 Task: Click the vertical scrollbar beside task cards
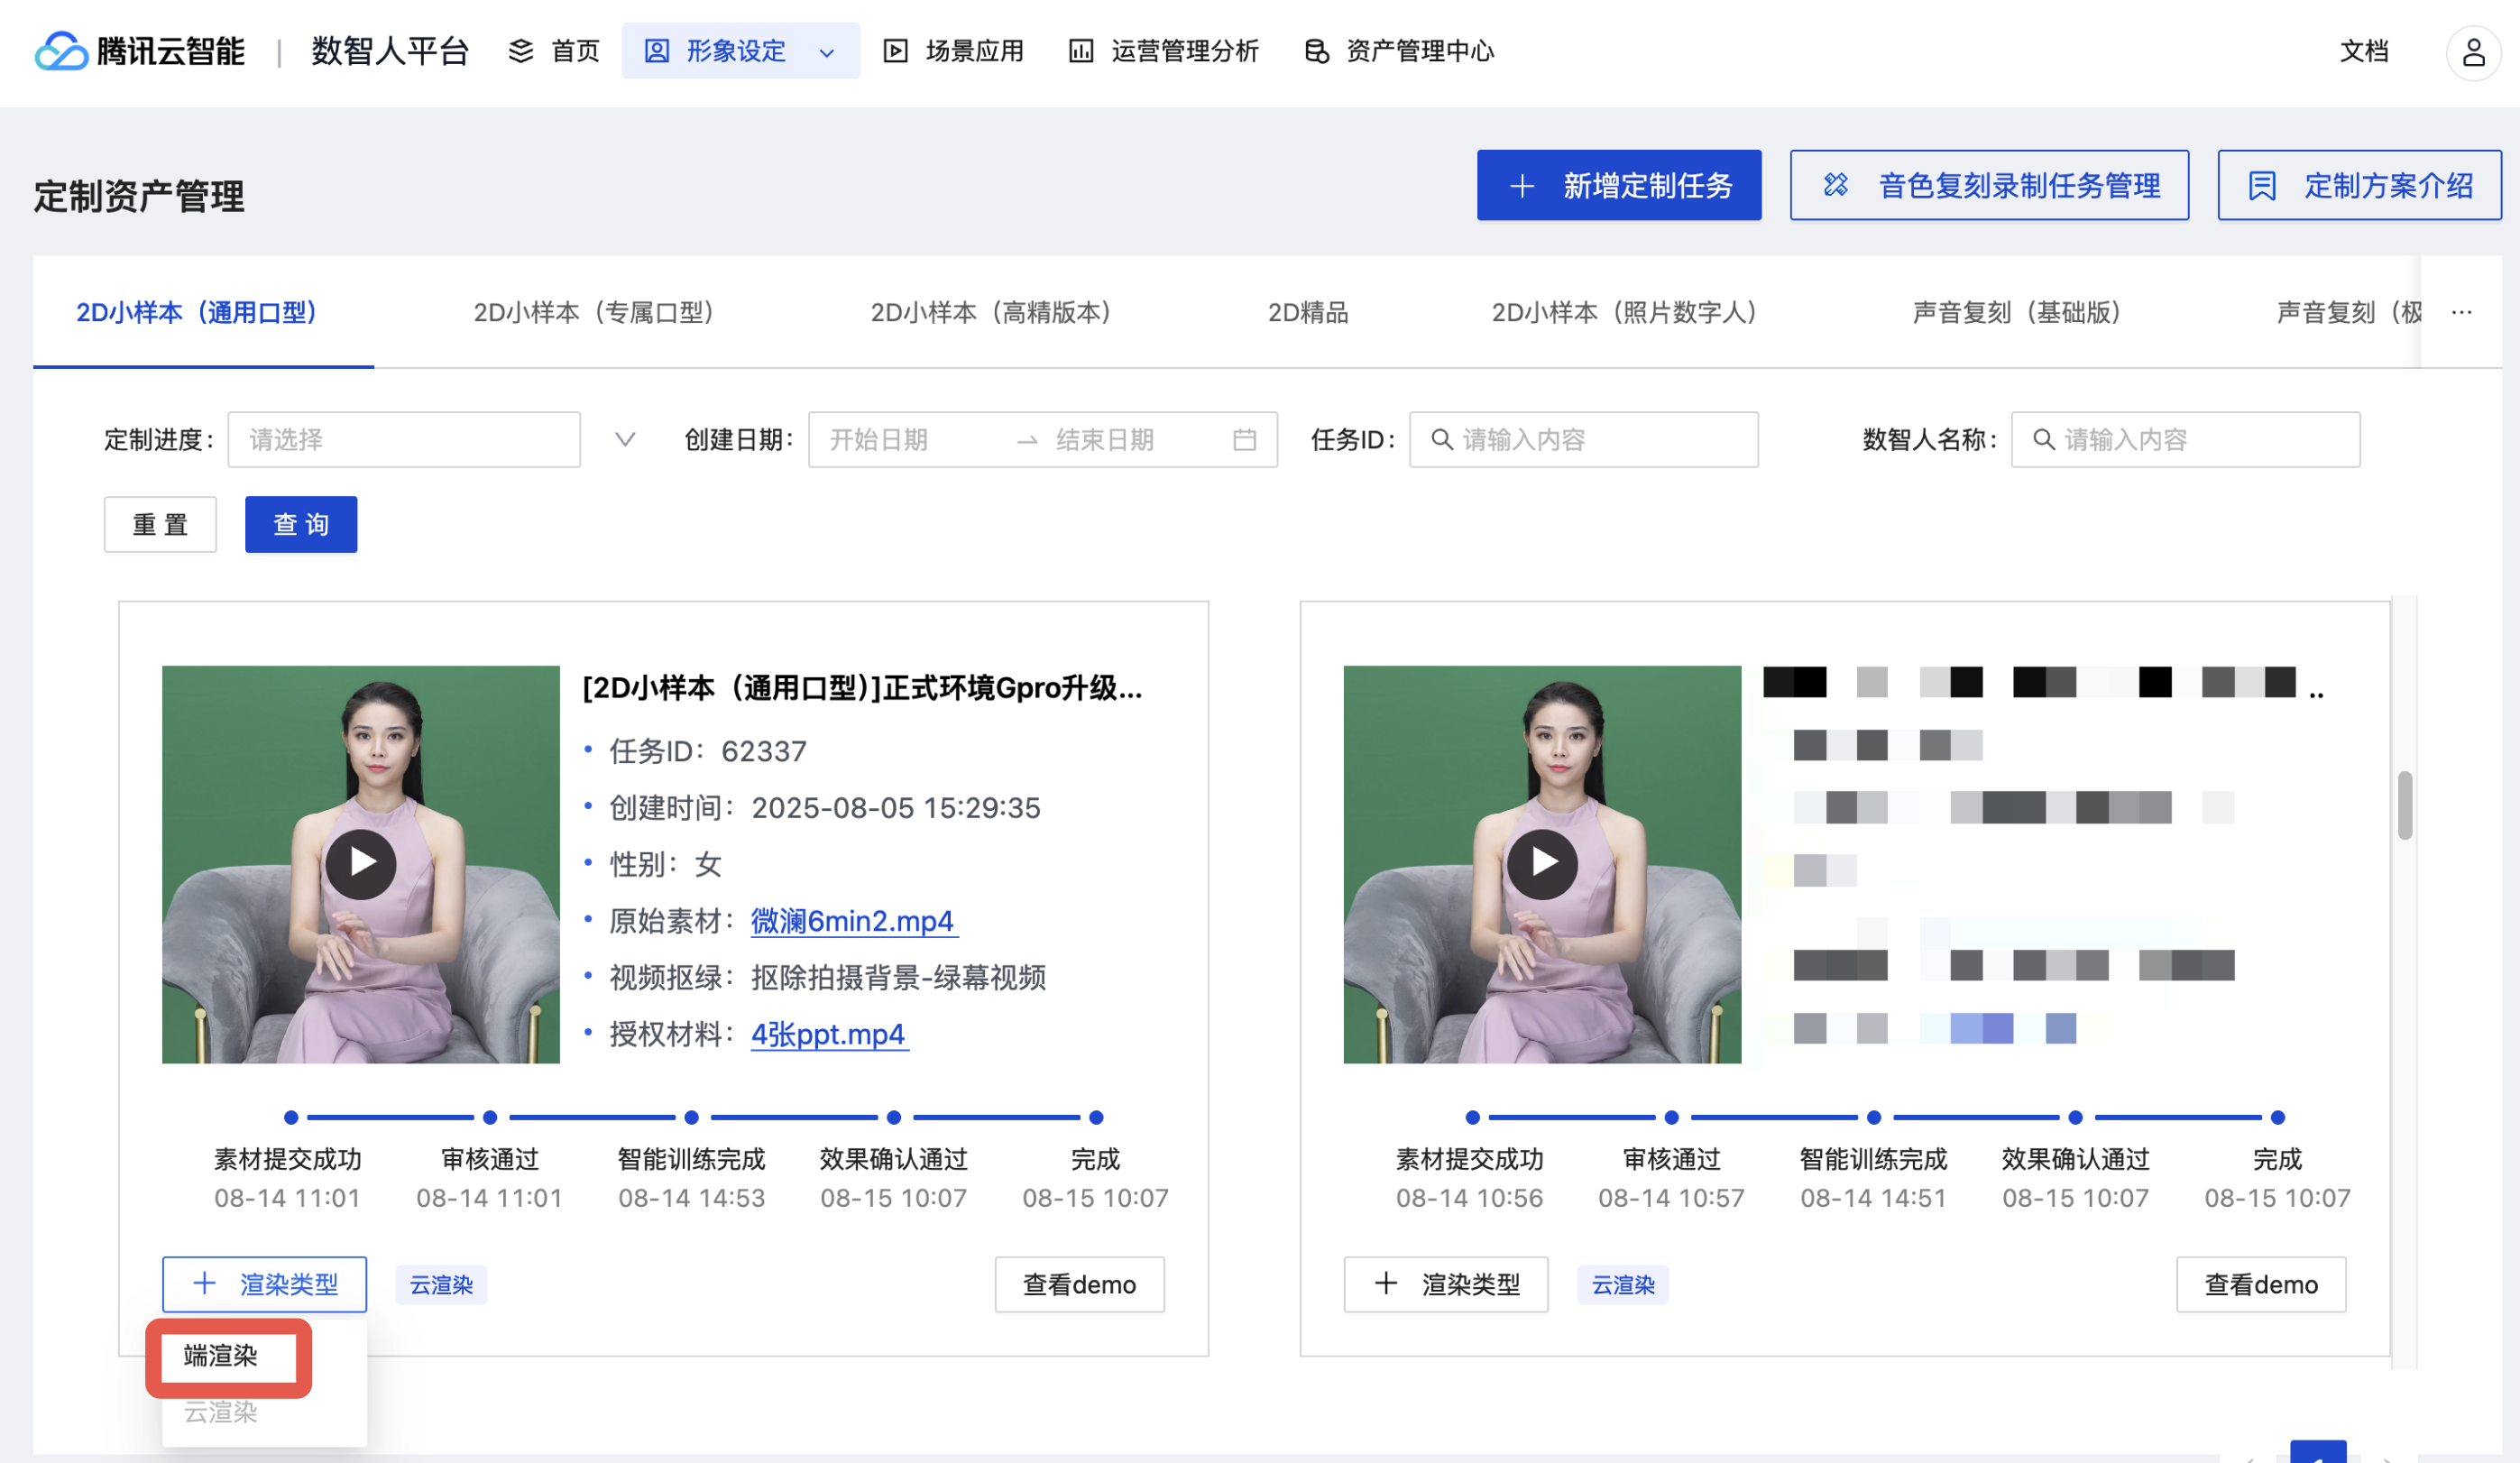coord(2404,806)
